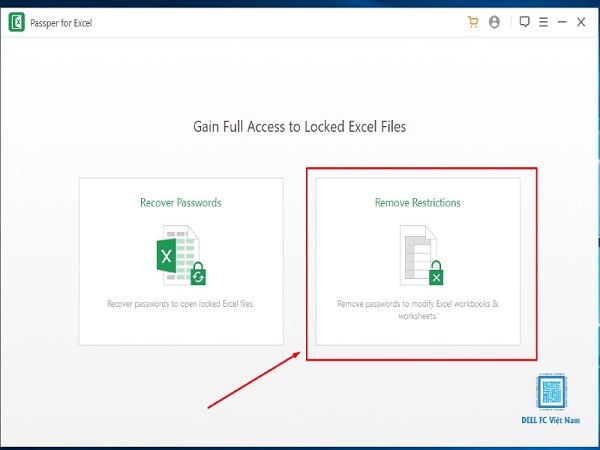600x450 pixels.
Task: Select the Recover Passwords heading
Action: (x=181, y=202)
